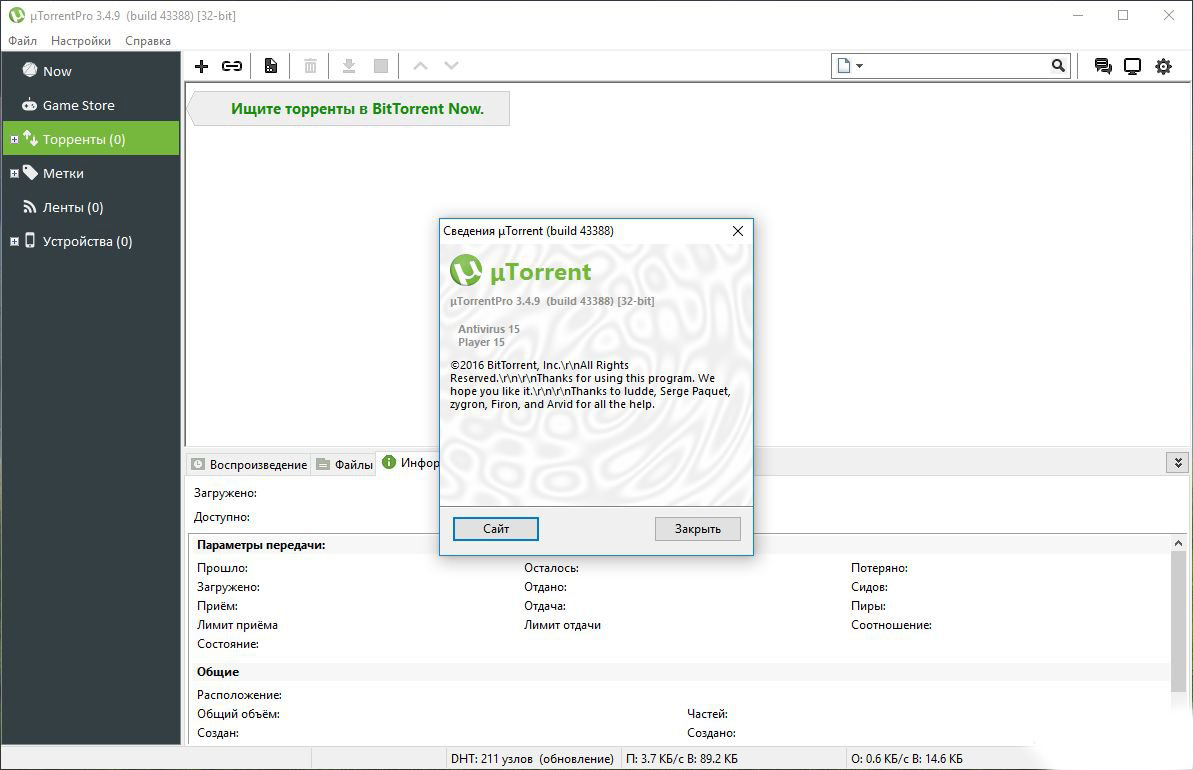Click the Расположение label

pos(240,695)
